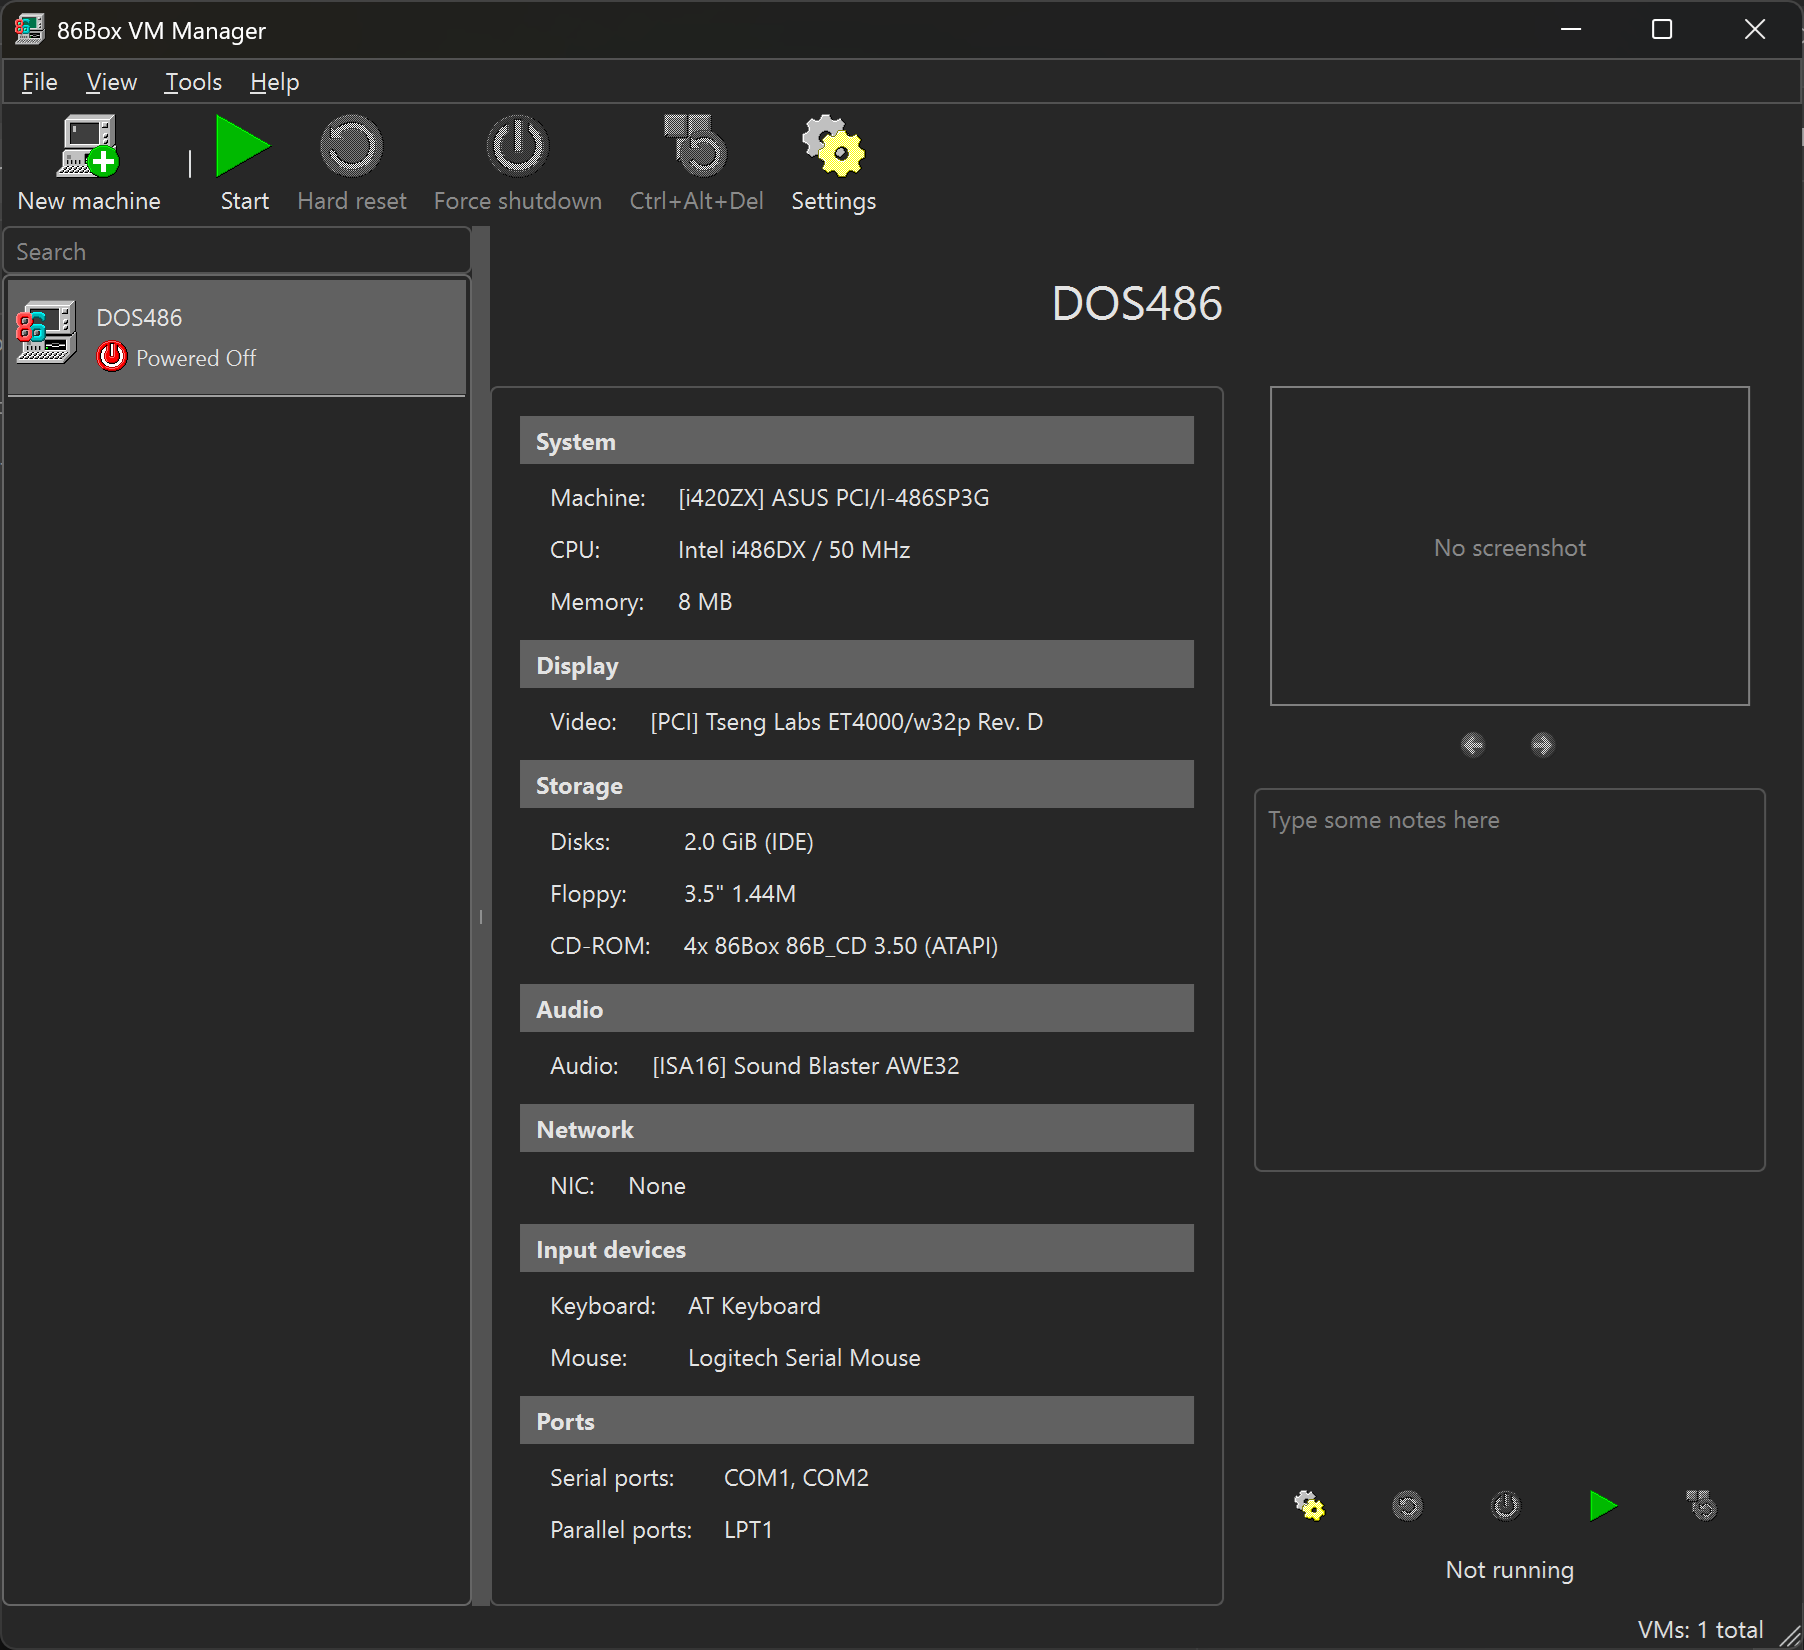
Task: Click the memory value 8 MB
Action: click(x=705, y=602)
